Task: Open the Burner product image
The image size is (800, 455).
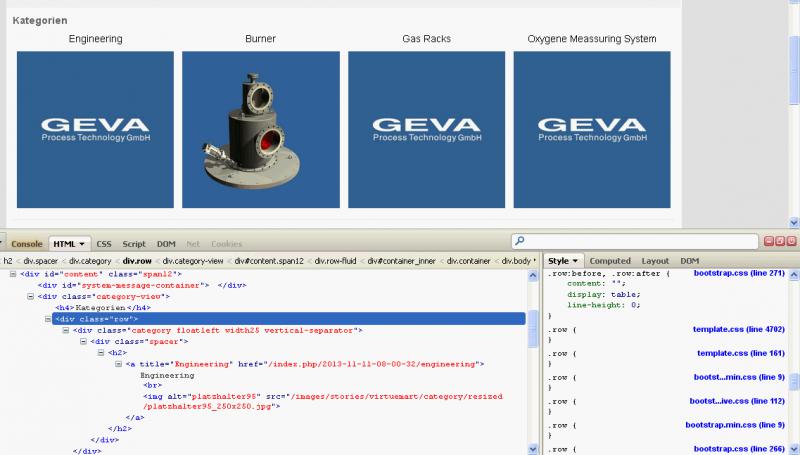Action: [260, 130]
